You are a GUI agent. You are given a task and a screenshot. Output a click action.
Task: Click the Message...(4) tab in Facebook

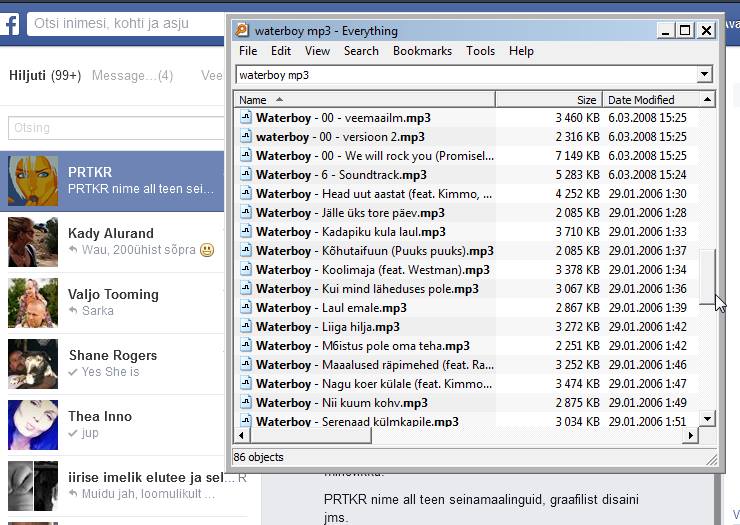click(133, 76)
